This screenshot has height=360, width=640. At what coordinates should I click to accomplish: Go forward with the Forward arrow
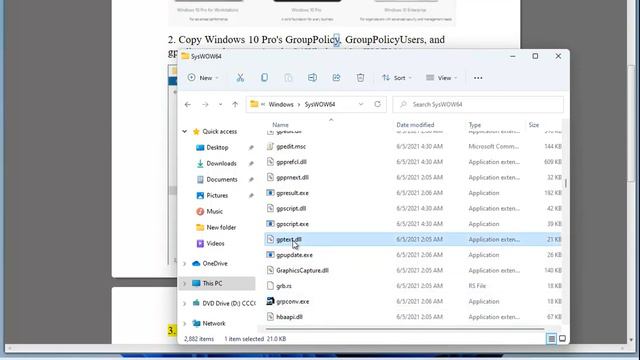click(205, 104)
